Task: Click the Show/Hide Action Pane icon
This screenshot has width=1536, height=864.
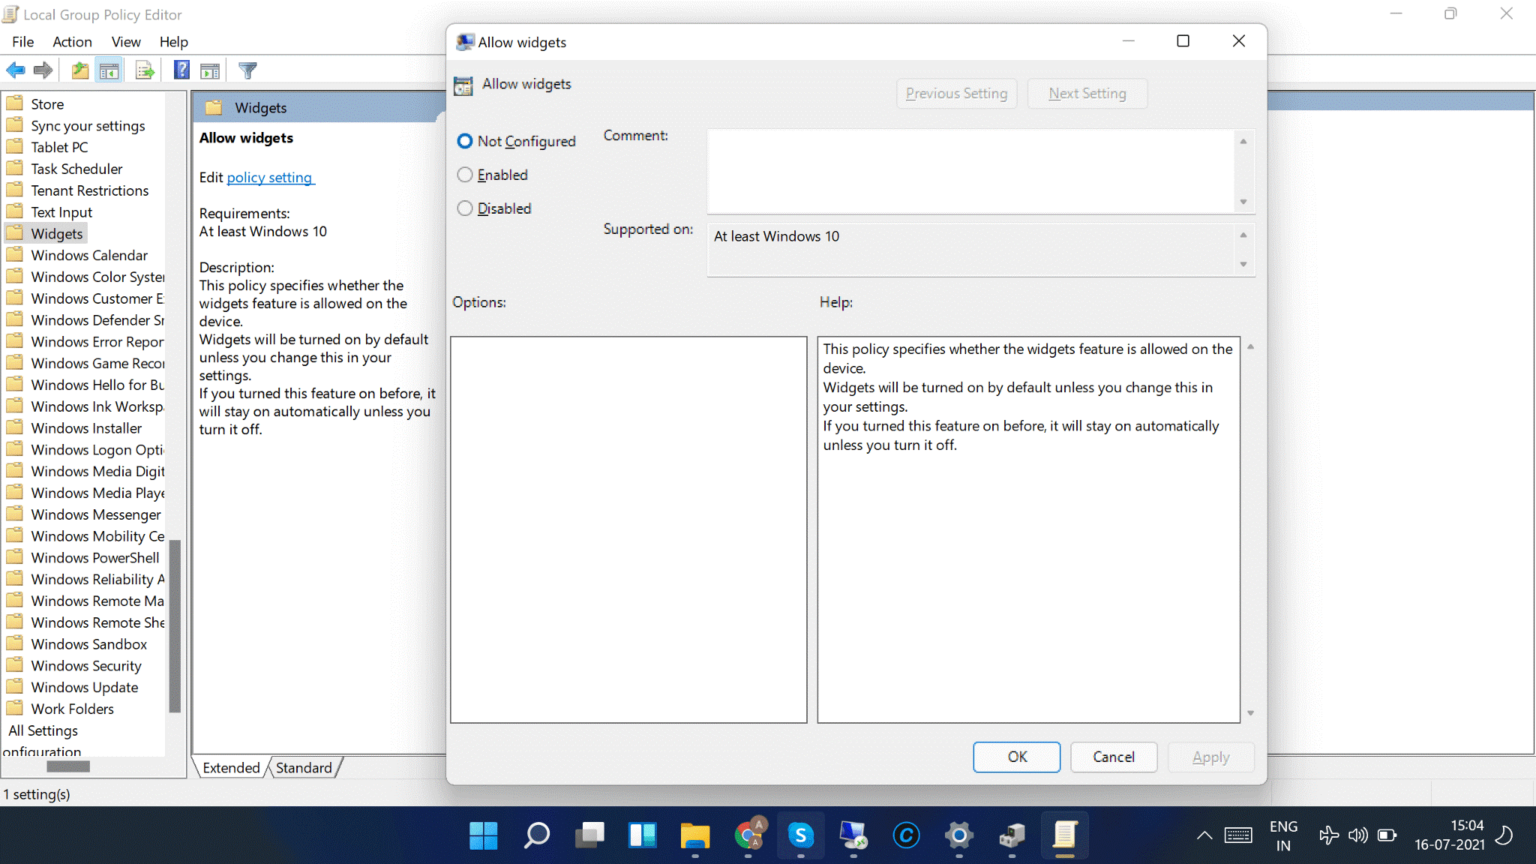Action: [210, 70]
